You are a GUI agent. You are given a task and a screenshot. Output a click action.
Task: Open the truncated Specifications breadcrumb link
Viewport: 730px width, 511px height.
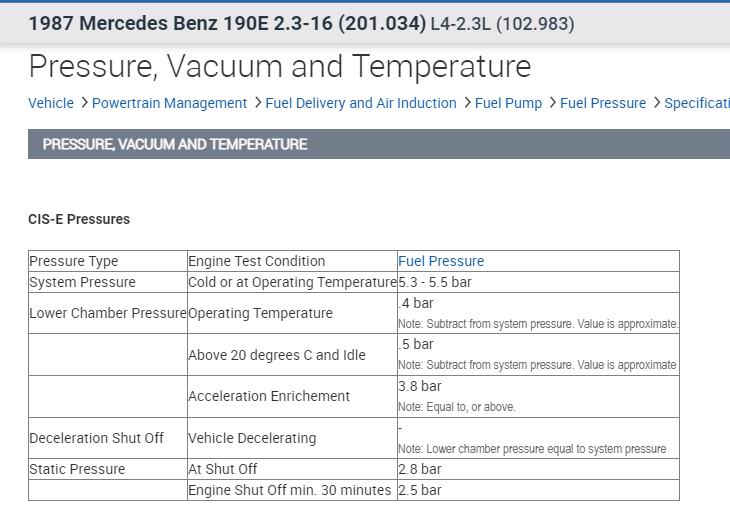pyautogui.click(x=696, y=103)
